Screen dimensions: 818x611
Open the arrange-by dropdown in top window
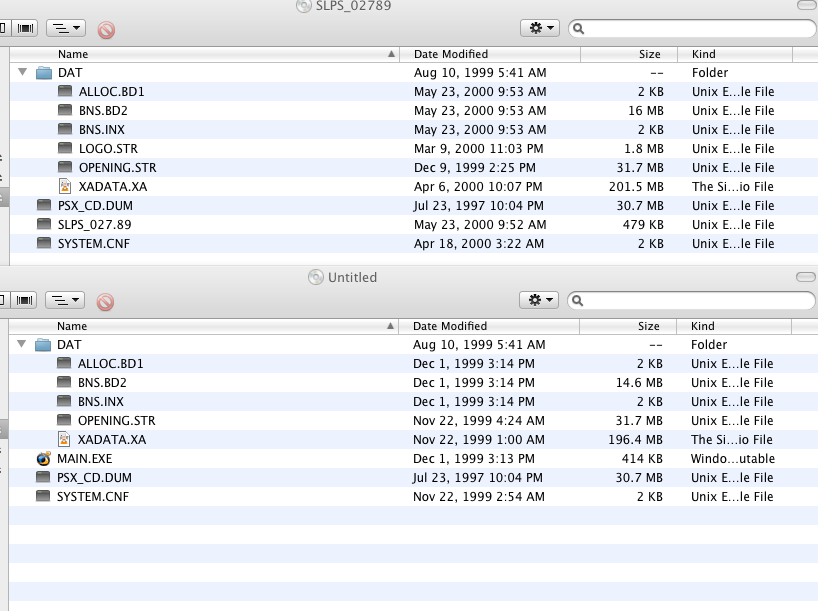pyautogui.click(x=66, y=29)
